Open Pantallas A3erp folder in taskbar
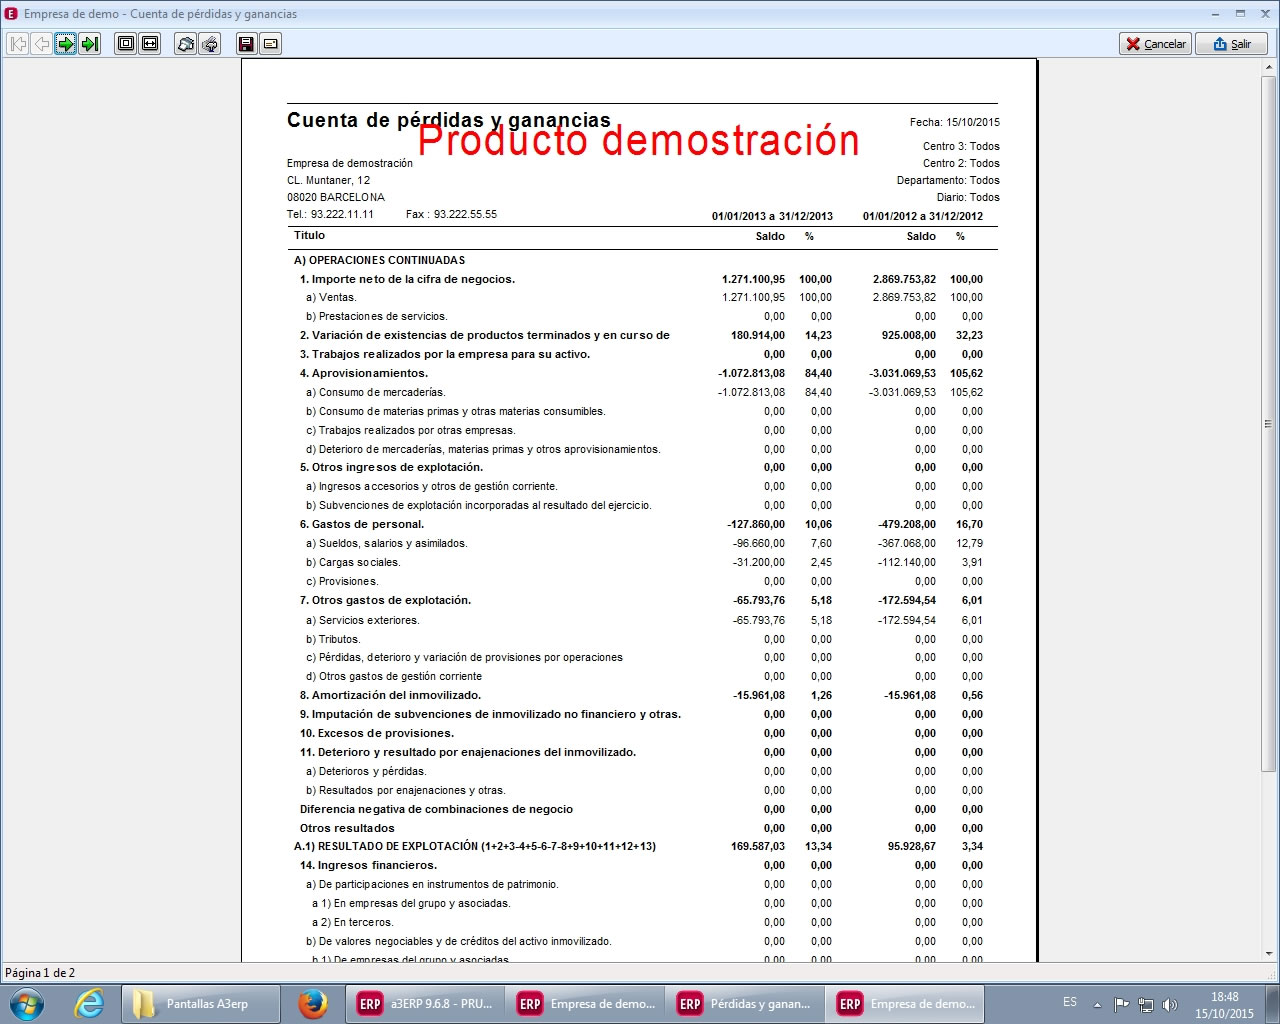 pos(200,1004)
